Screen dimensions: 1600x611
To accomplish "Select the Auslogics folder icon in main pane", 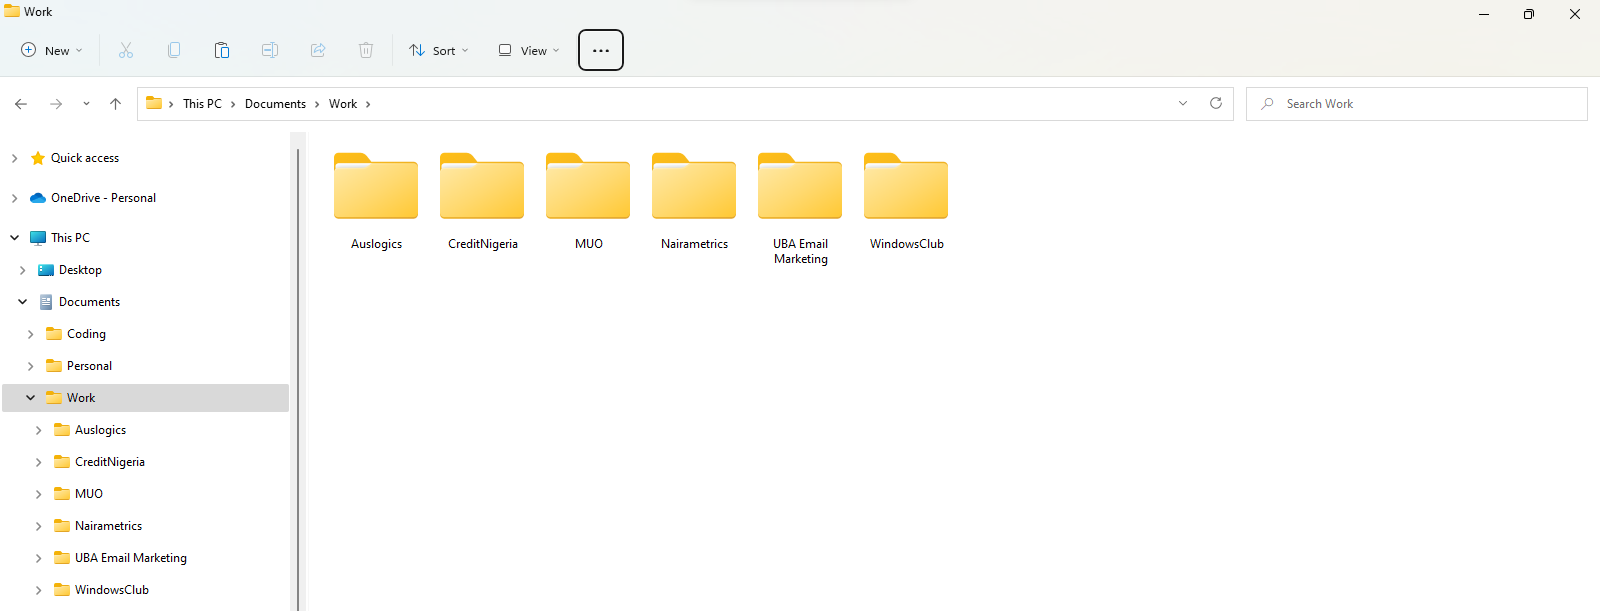I will point(376,186).
